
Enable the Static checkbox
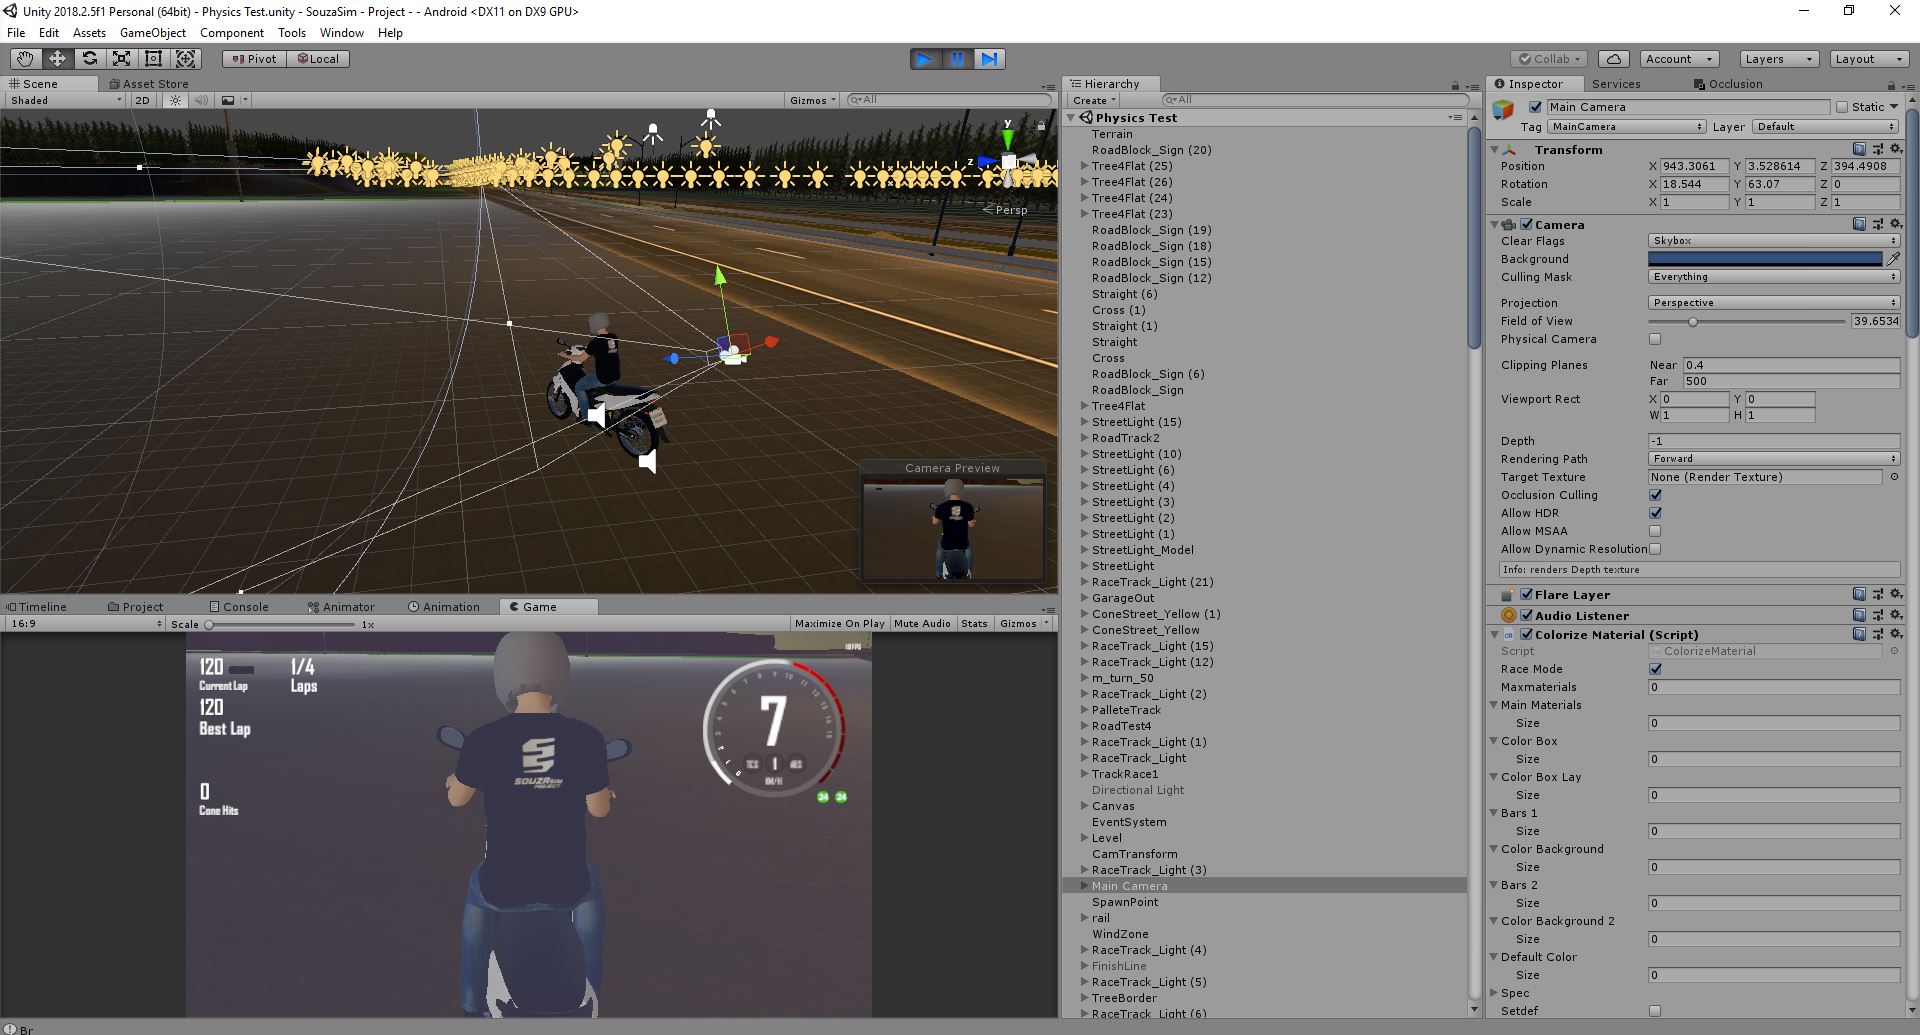click(x=1842, y=107)
